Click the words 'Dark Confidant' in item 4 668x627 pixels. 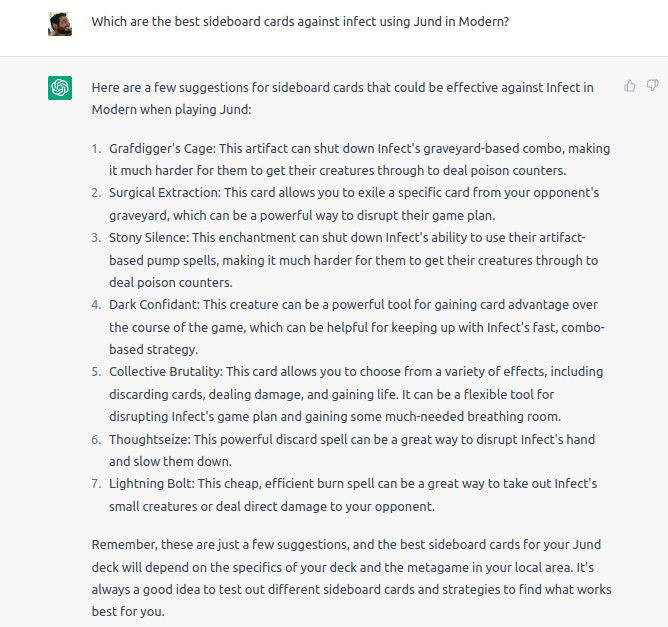click(x=154, y=305)
